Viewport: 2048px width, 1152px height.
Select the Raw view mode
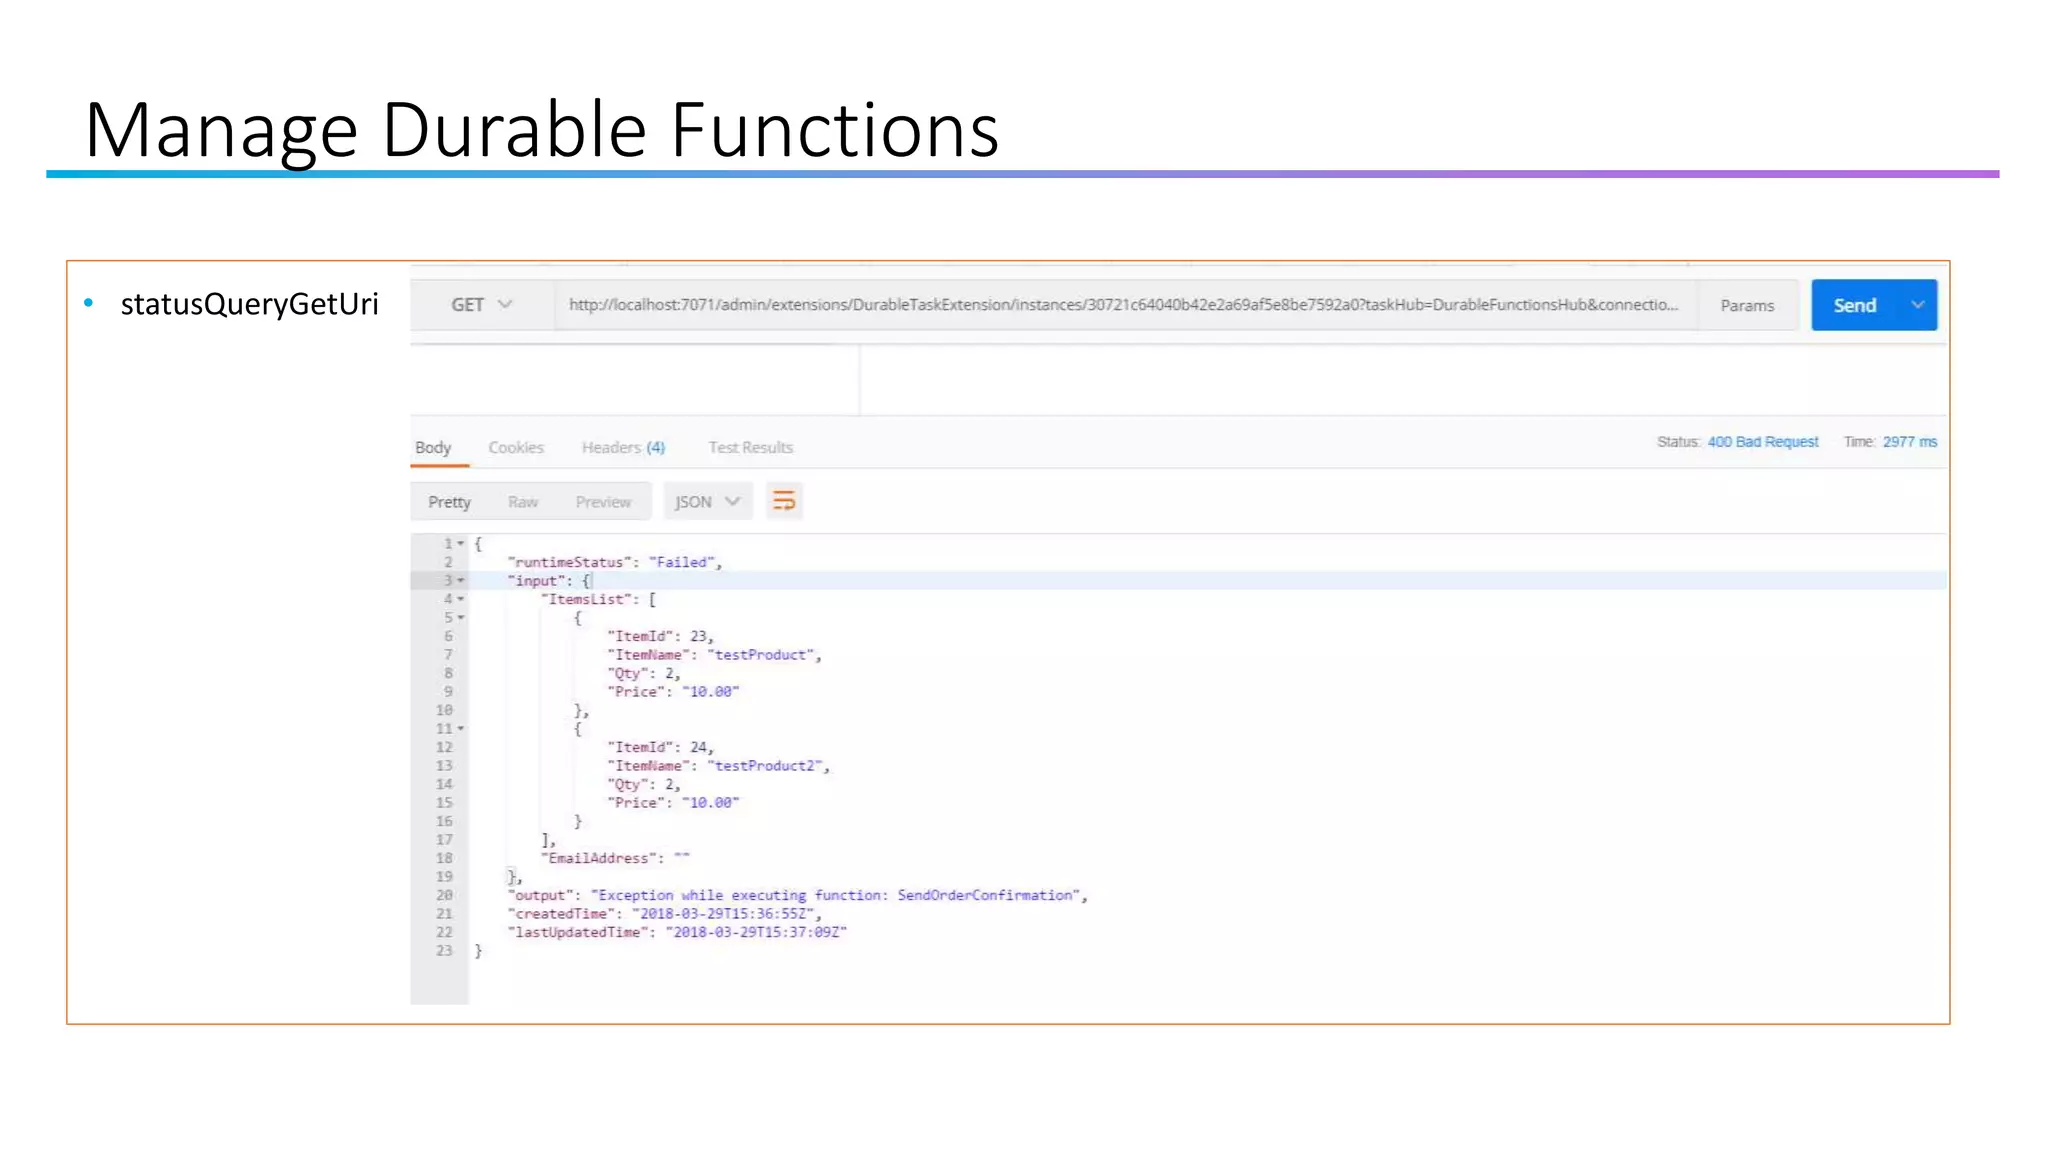(x=522, y=502)
